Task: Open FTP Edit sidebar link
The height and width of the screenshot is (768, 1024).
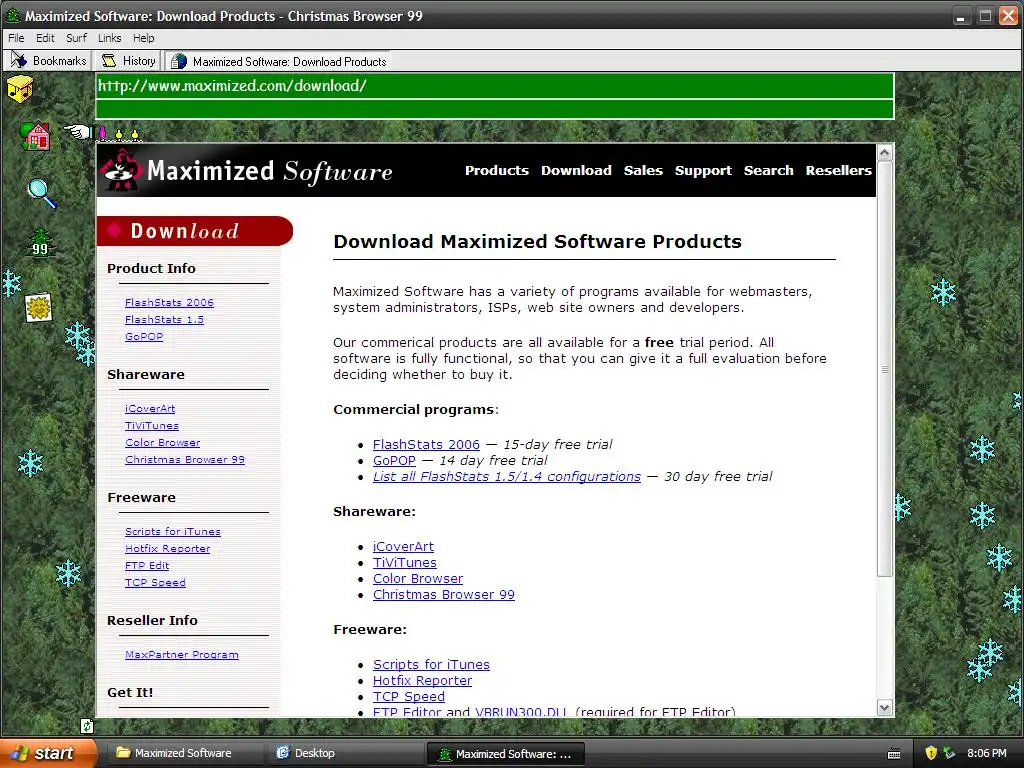Action: pyautogui.click(x=147, y=566)
